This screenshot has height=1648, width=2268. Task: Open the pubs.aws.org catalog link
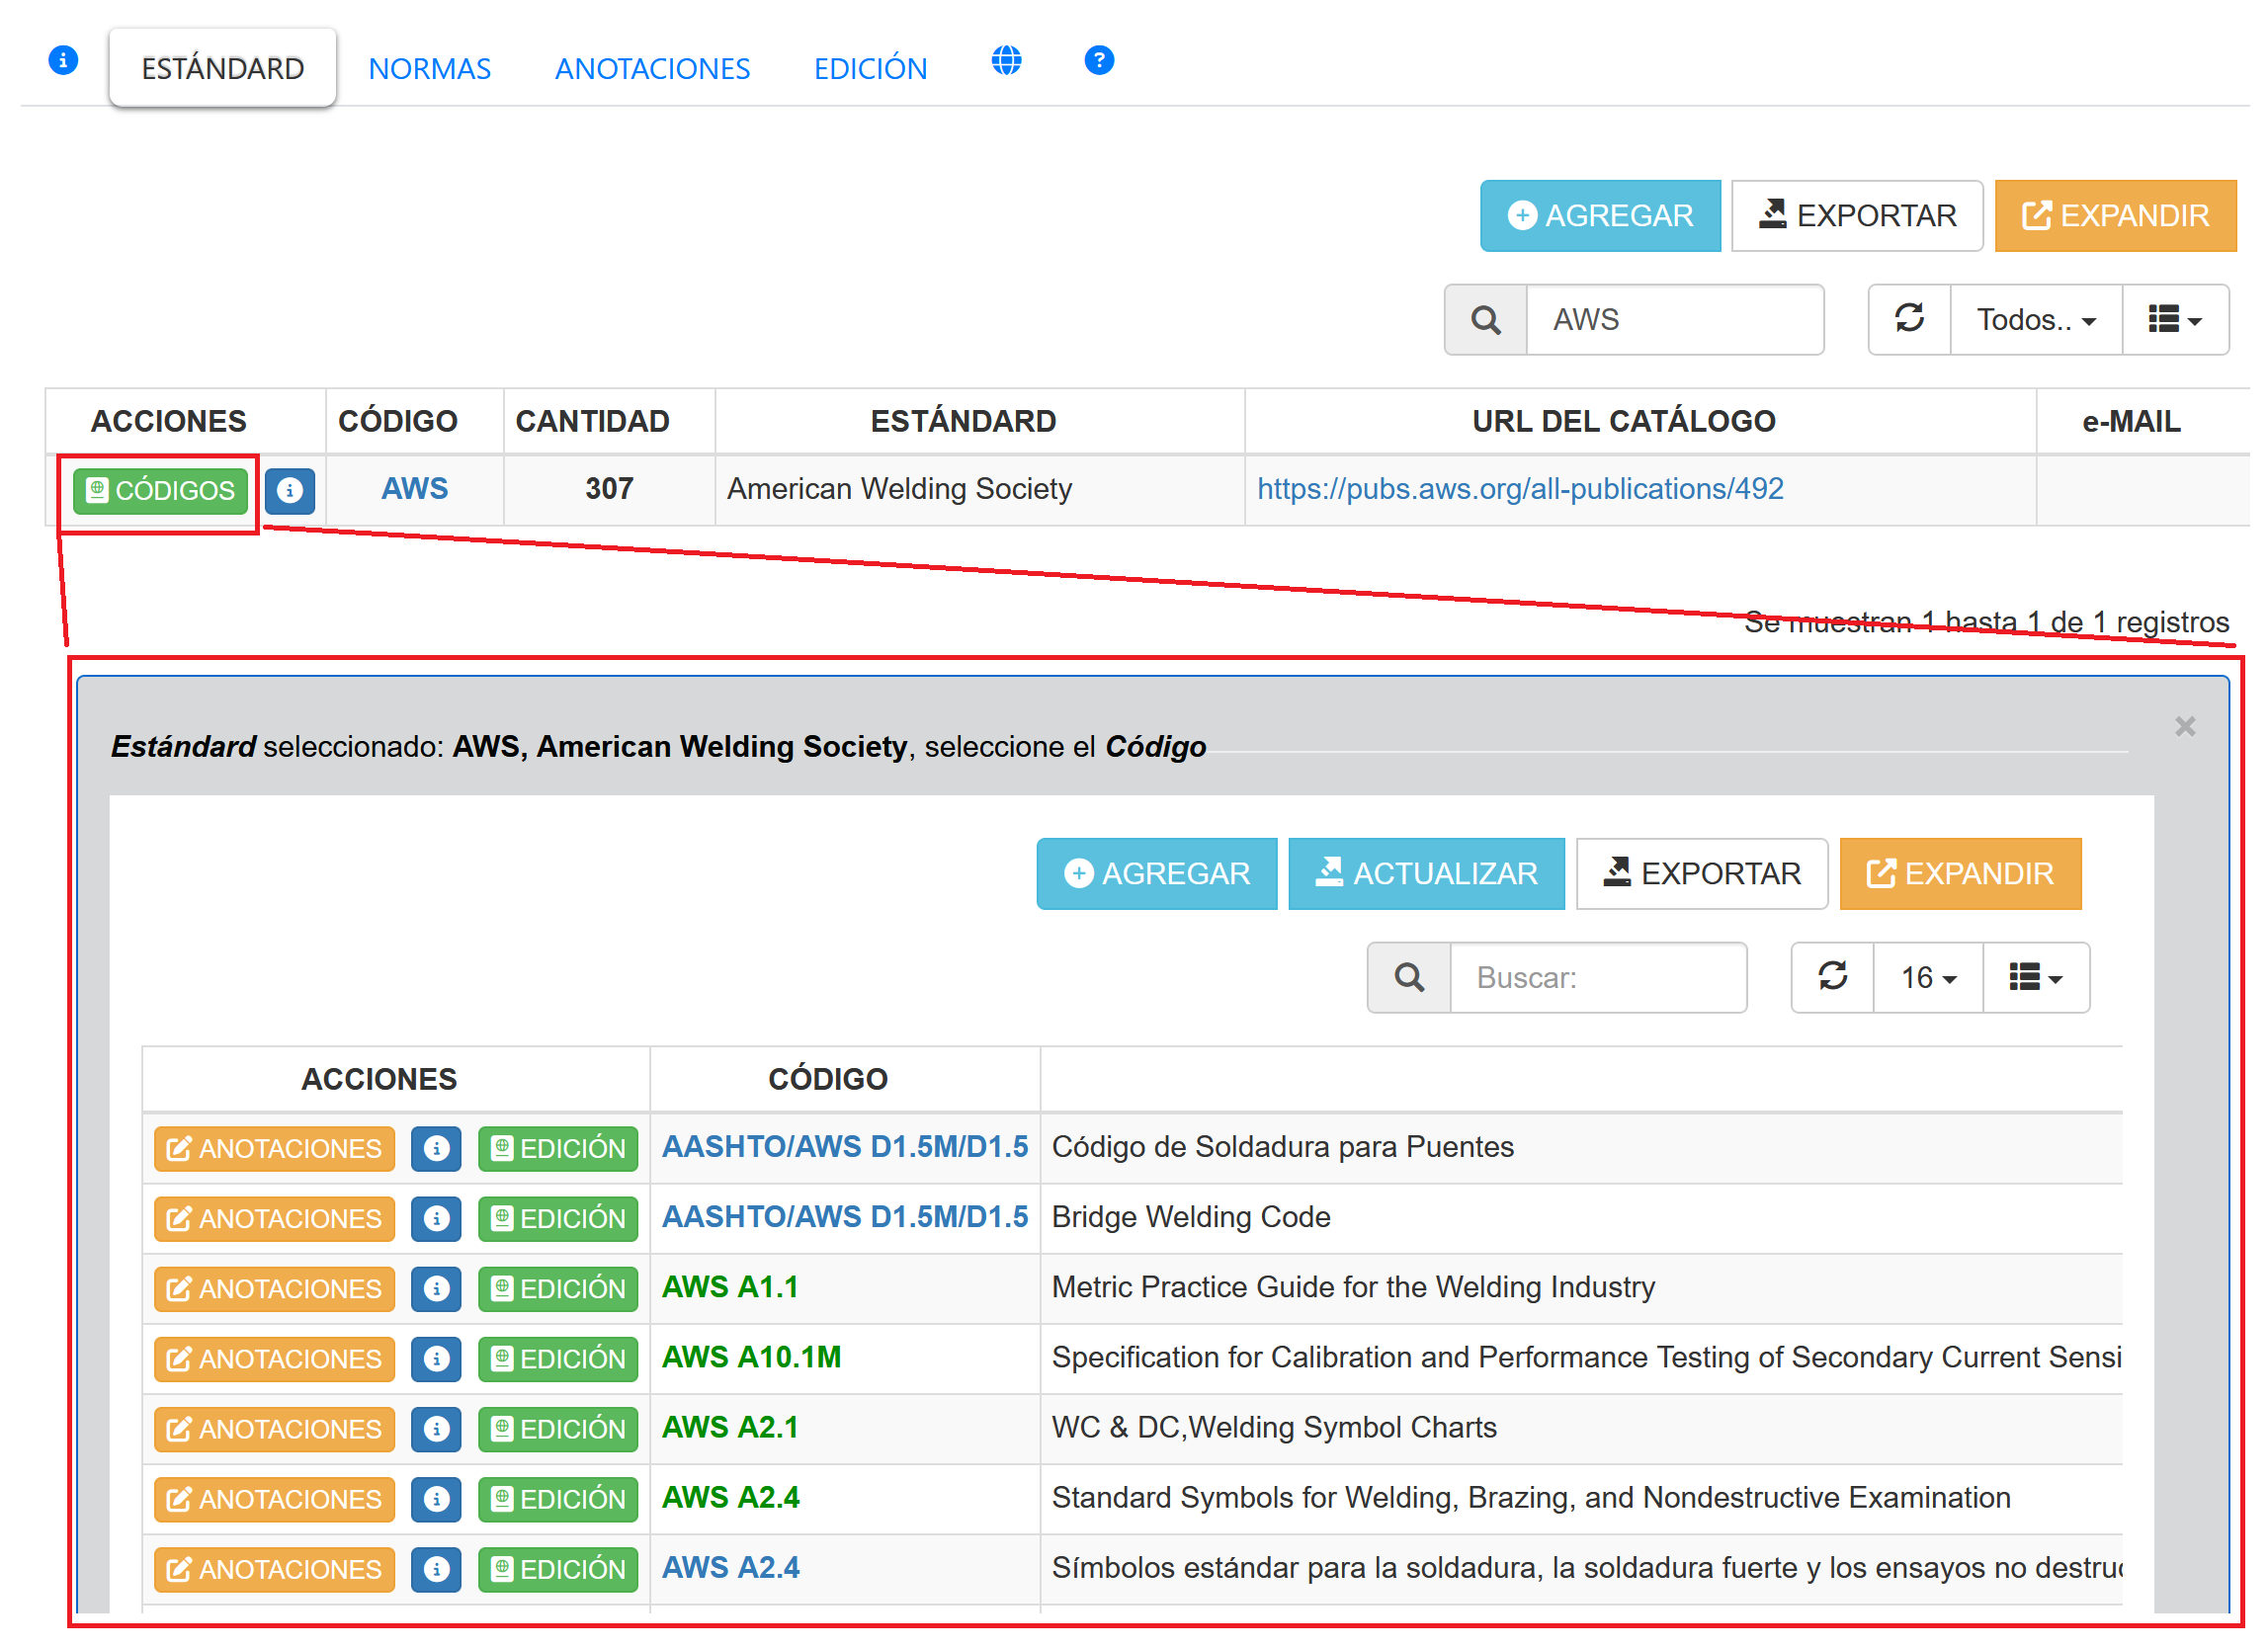pos(1519,488)
